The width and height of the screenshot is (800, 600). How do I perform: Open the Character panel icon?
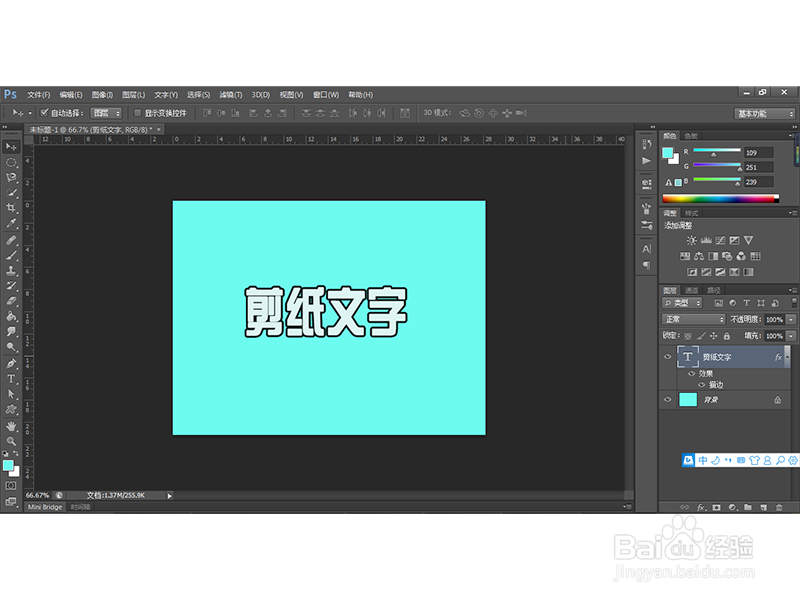coord(646,249)
